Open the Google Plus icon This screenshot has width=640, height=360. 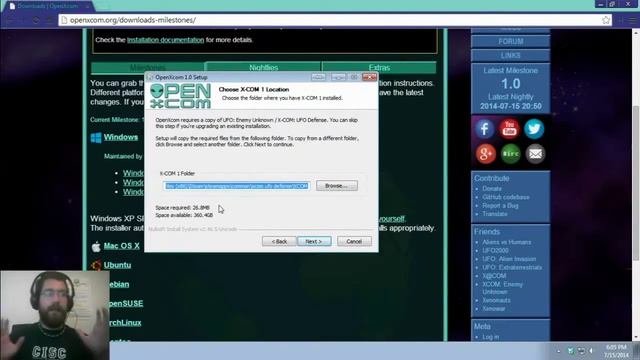click(485, 153)
